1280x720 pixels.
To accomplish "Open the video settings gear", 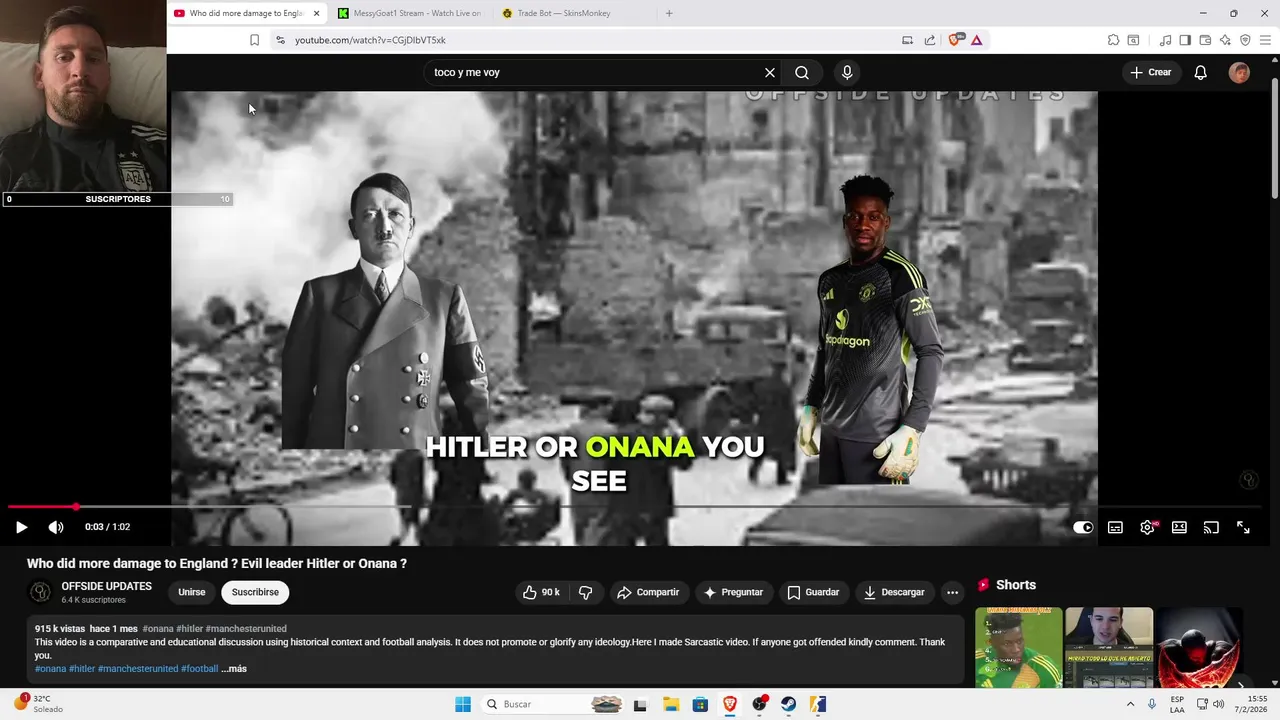I will point(1147,527).
